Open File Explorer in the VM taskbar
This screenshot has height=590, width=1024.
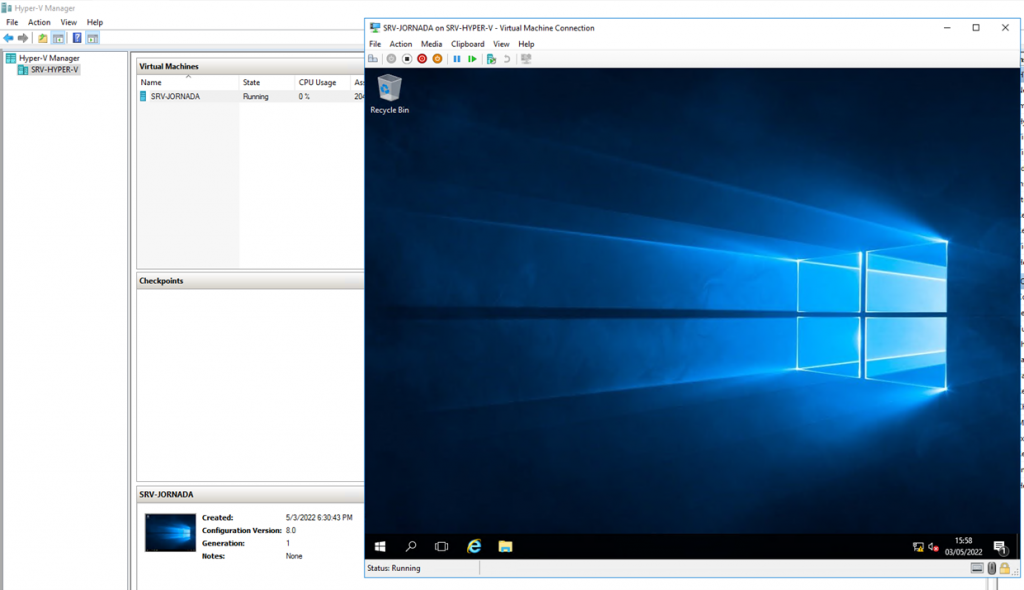[505, 546]
